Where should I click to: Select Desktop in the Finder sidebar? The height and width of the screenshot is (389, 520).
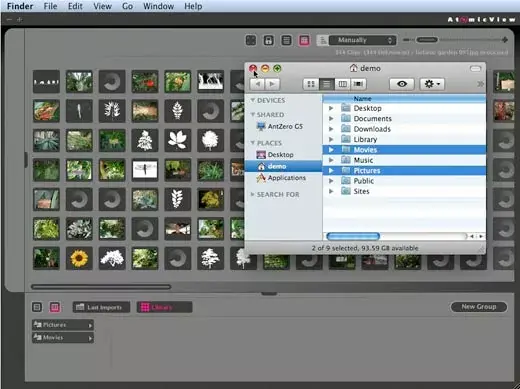(x=275, y=155)
